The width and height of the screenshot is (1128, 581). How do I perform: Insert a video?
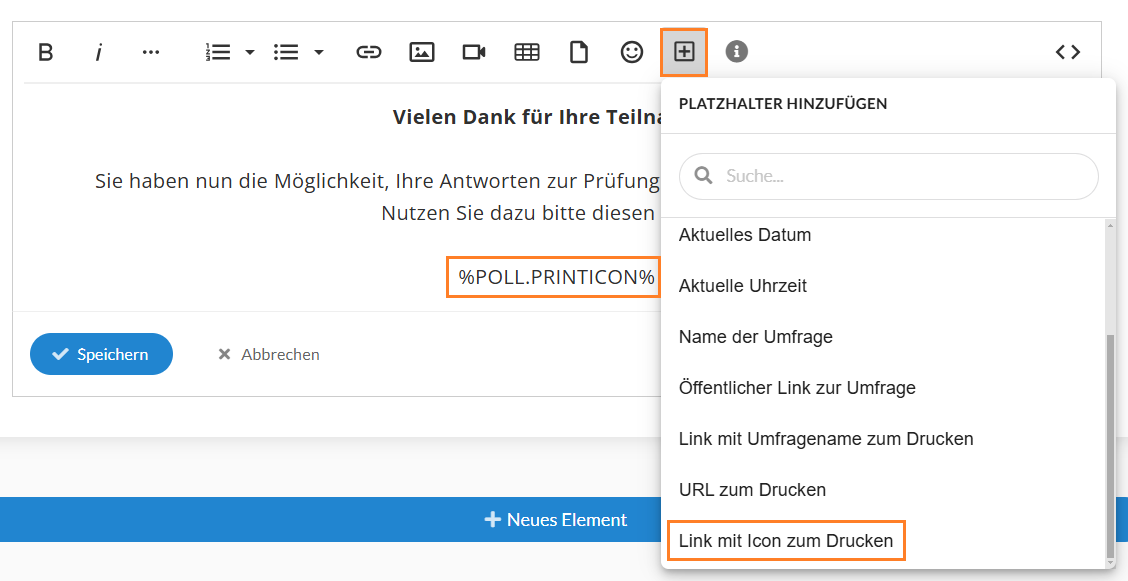pyautogui.click(x=474, y=52)
